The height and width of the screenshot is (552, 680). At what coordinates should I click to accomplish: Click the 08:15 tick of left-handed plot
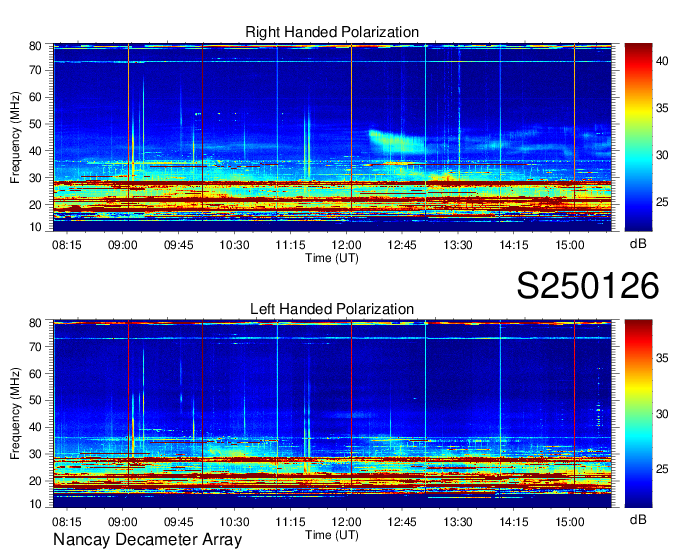coord(67,522)
